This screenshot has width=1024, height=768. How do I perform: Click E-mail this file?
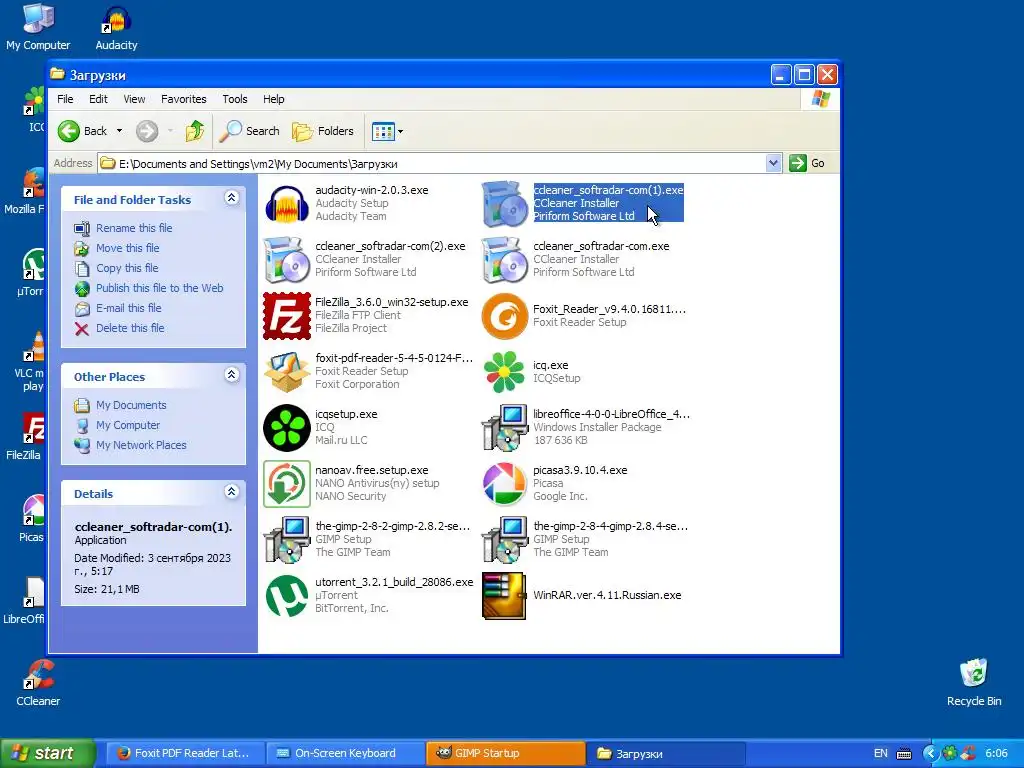pyautogui.click(x=129, y=308)
